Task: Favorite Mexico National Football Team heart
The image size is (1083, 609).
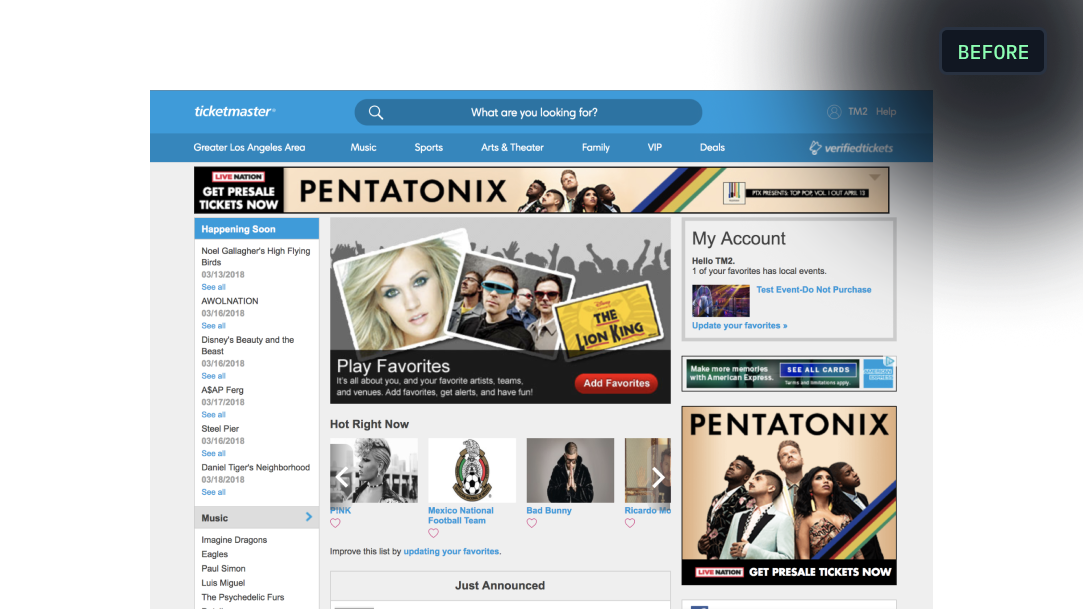Action: 433,533
